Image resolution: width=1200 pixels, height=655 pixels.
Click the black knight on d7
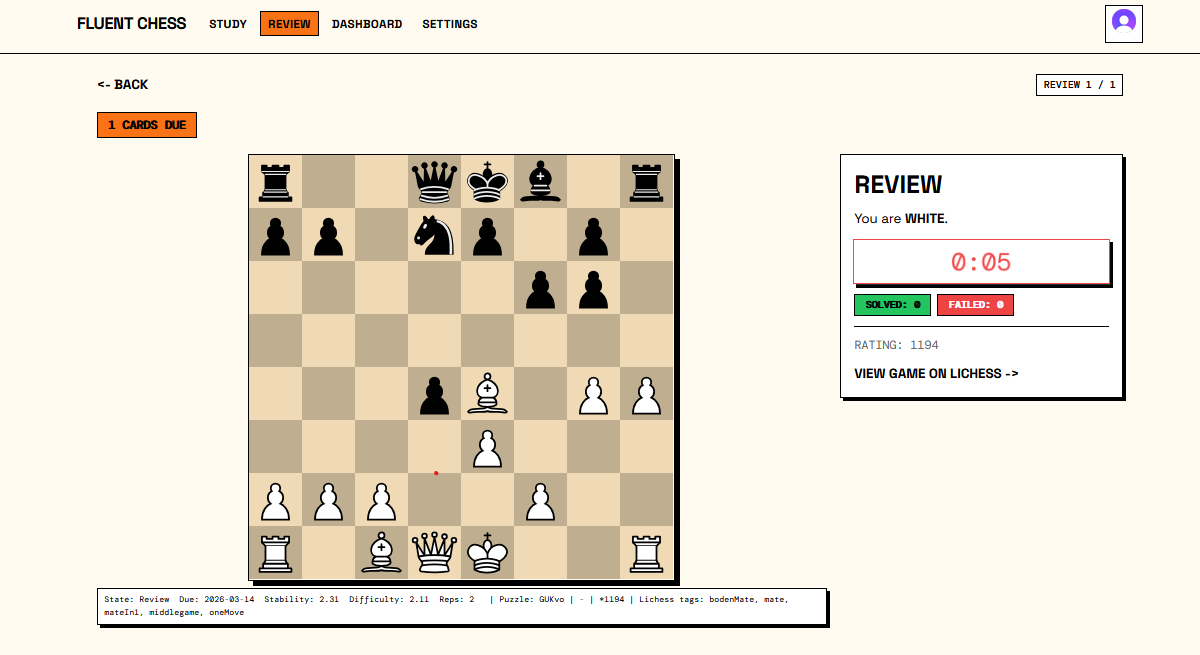coord(435,235)
